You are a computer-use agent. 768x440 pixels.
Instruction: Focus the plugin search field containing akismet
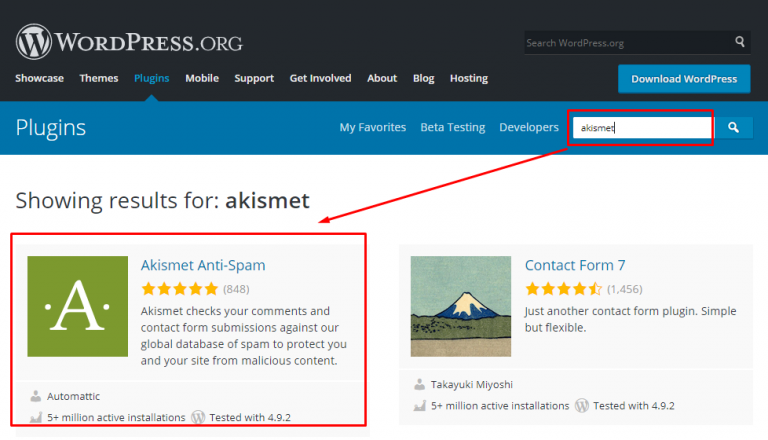642,127
